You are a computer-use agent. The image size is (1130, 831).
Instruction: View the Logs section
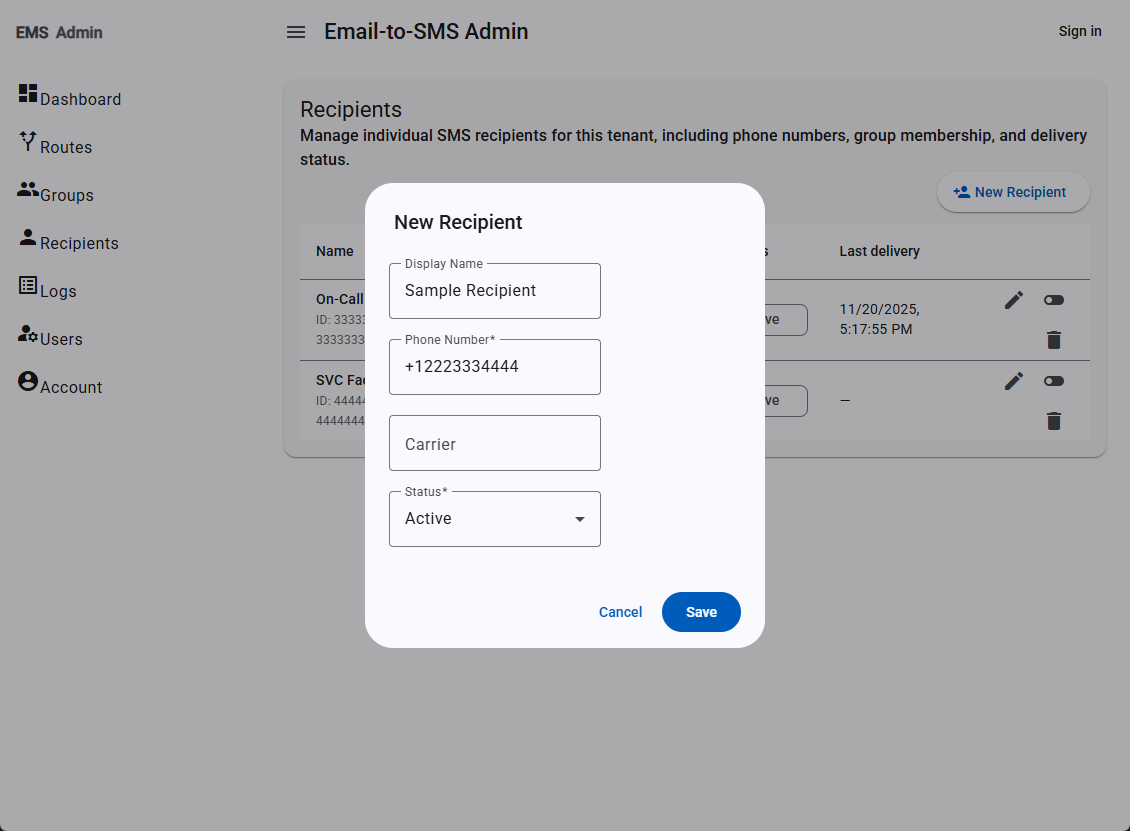pos(58,290)
